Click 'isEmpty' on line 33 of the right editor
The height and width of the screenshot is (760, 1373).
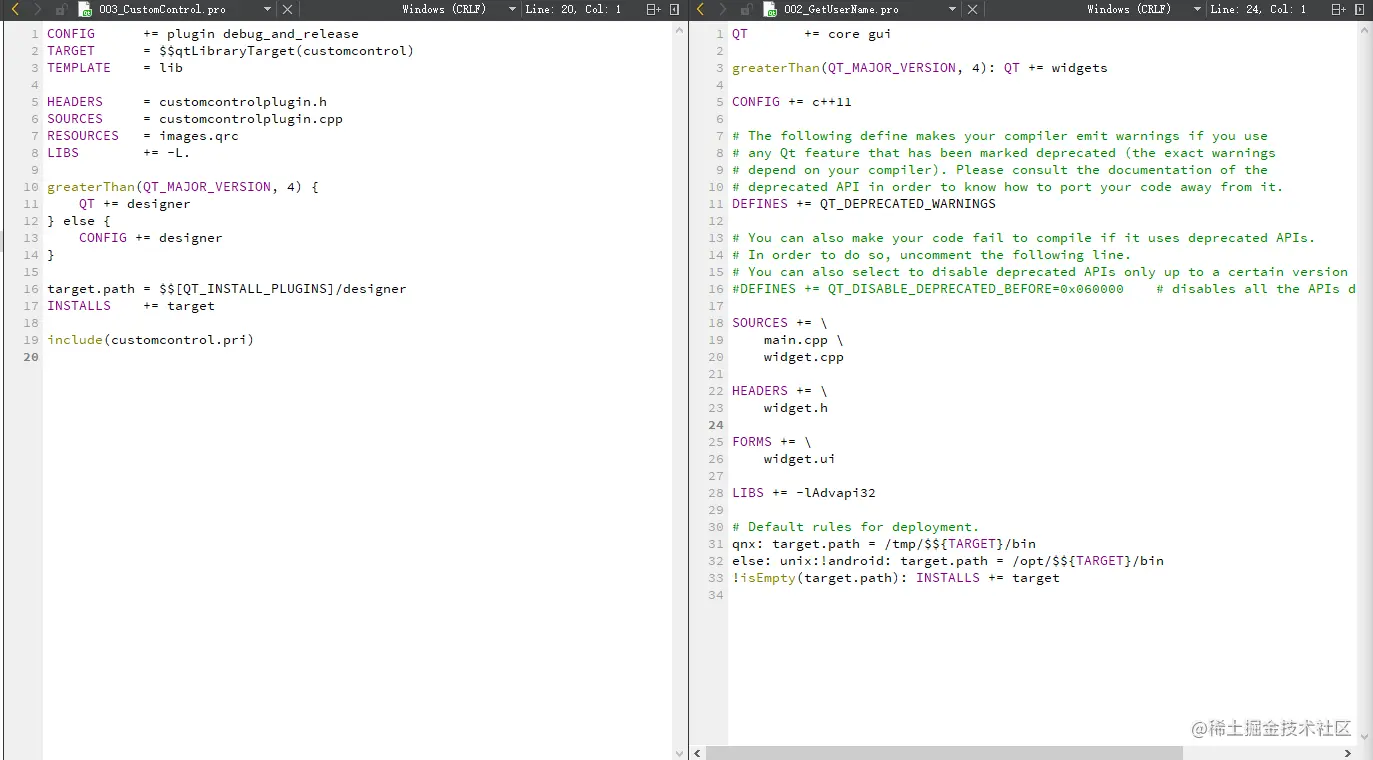click(x=768, y=578)
